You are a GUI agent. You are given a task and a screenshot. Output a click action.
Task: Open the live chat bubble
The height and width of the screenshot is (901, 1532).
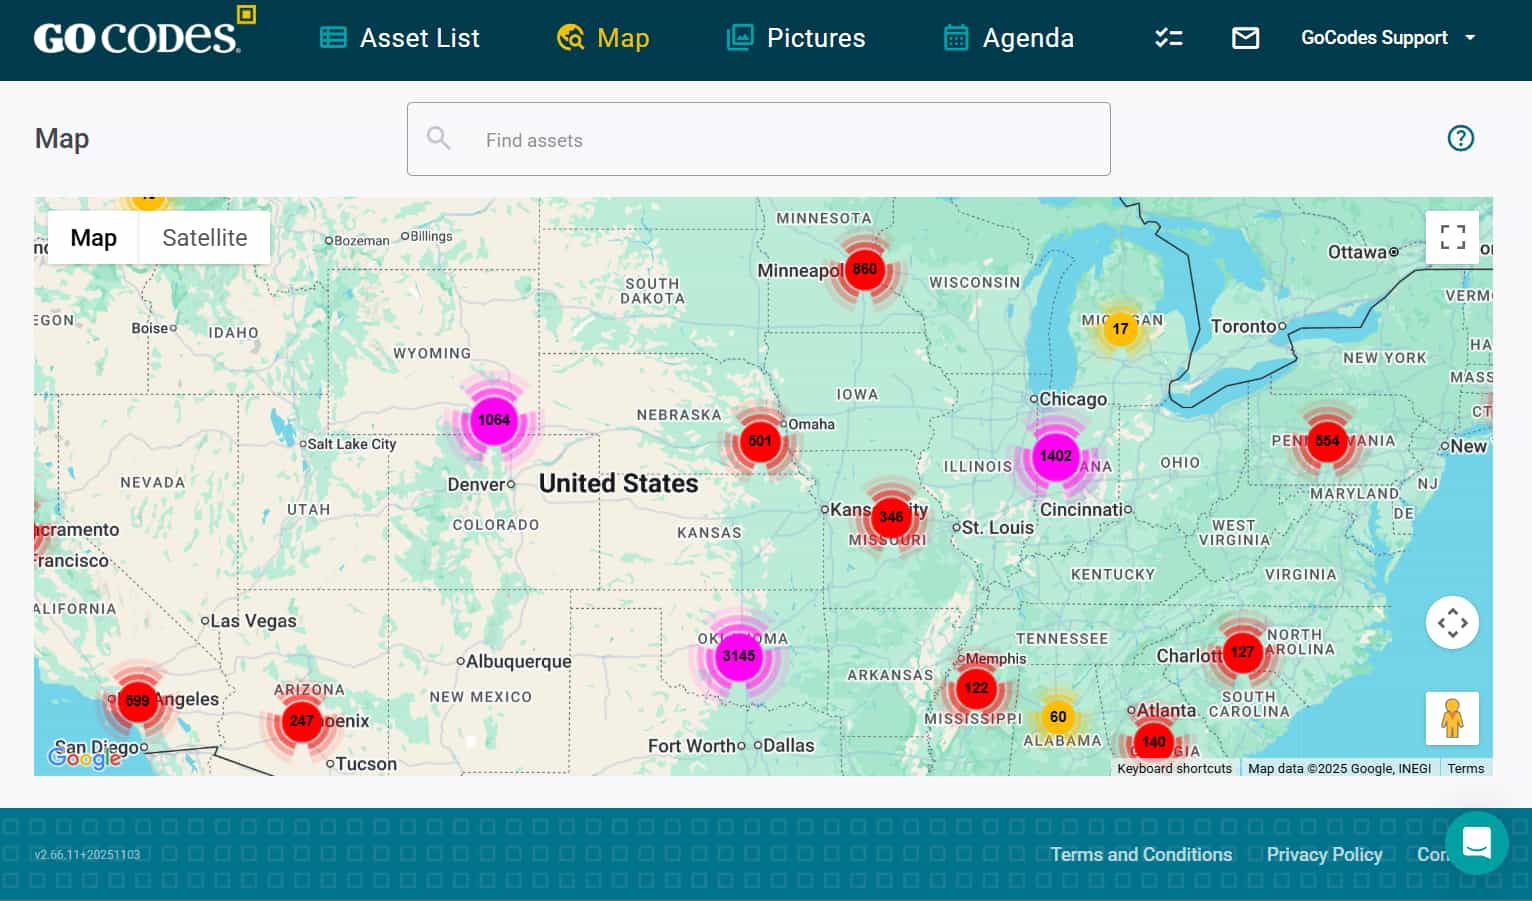[x=1477, y=843]
